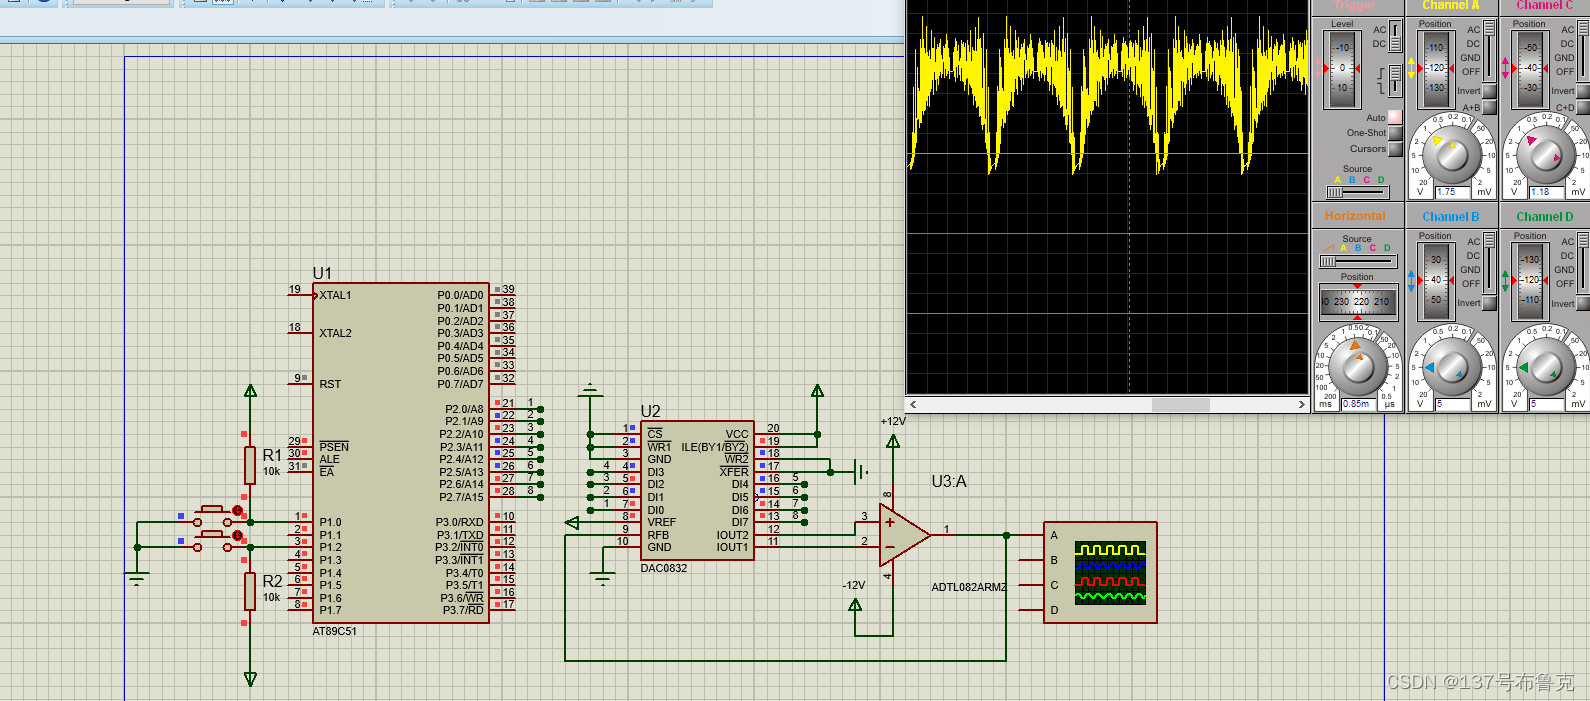Click Channel B coupling slider
This screenshot has width=1590, height=701.
pyautogui.click(x=1490, y=263)
